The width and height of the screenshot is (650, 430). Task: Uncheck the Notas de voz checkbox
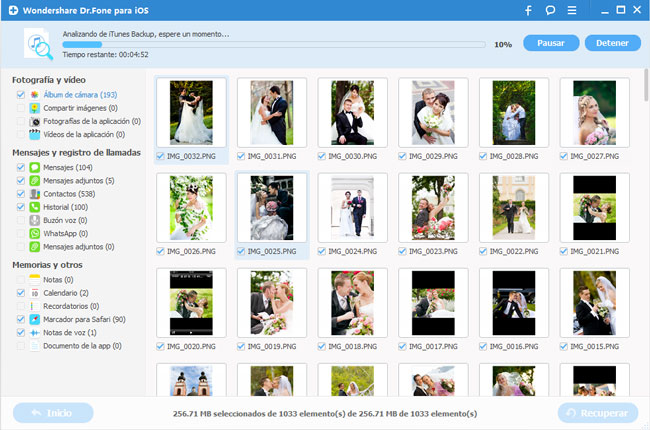pyautogui.click(x=21, y=333)
